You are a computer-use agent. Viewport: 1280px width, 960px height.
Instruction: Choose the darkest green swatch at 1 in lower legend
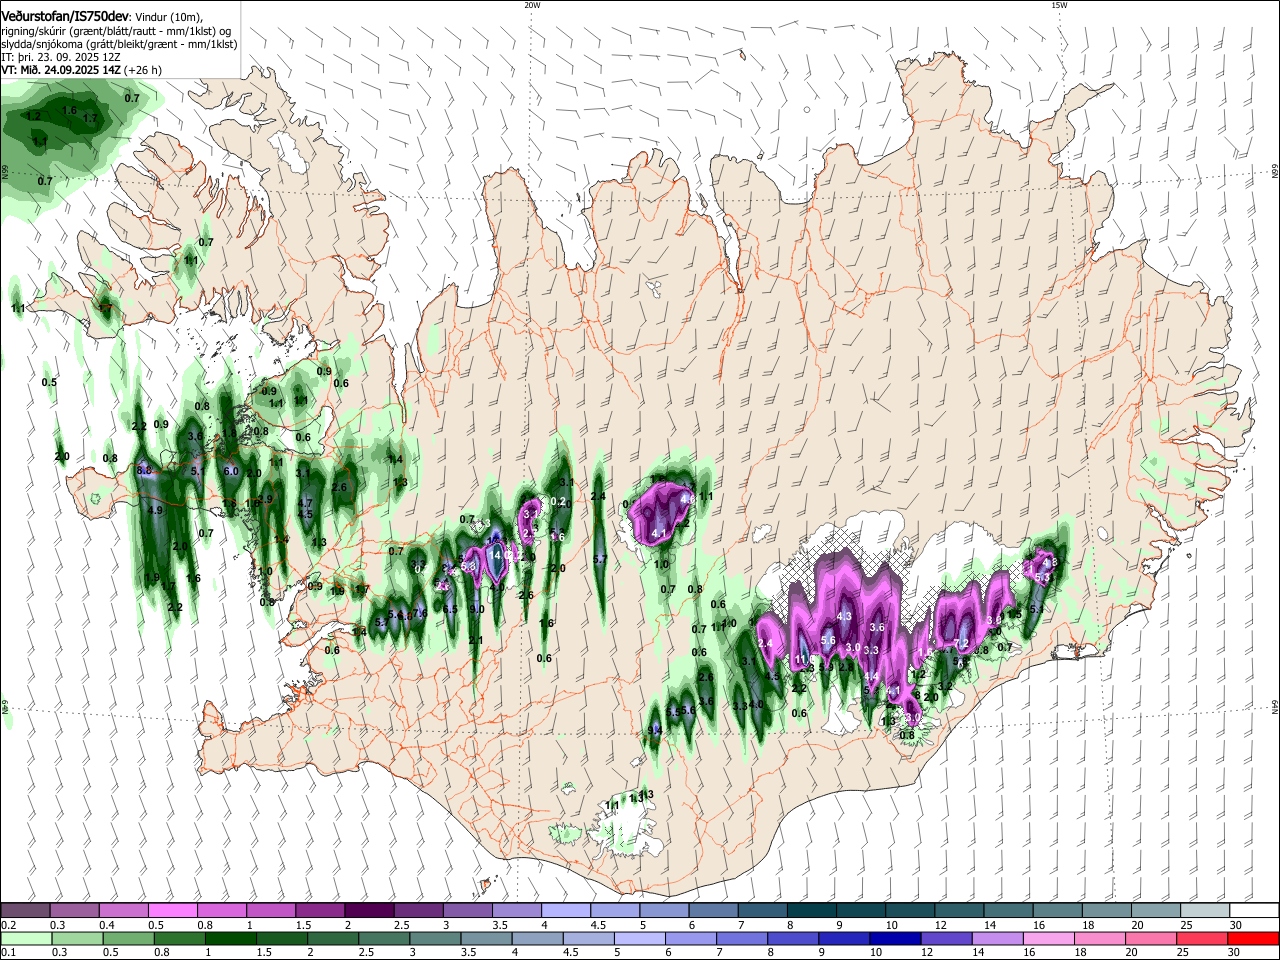[230, 938]
